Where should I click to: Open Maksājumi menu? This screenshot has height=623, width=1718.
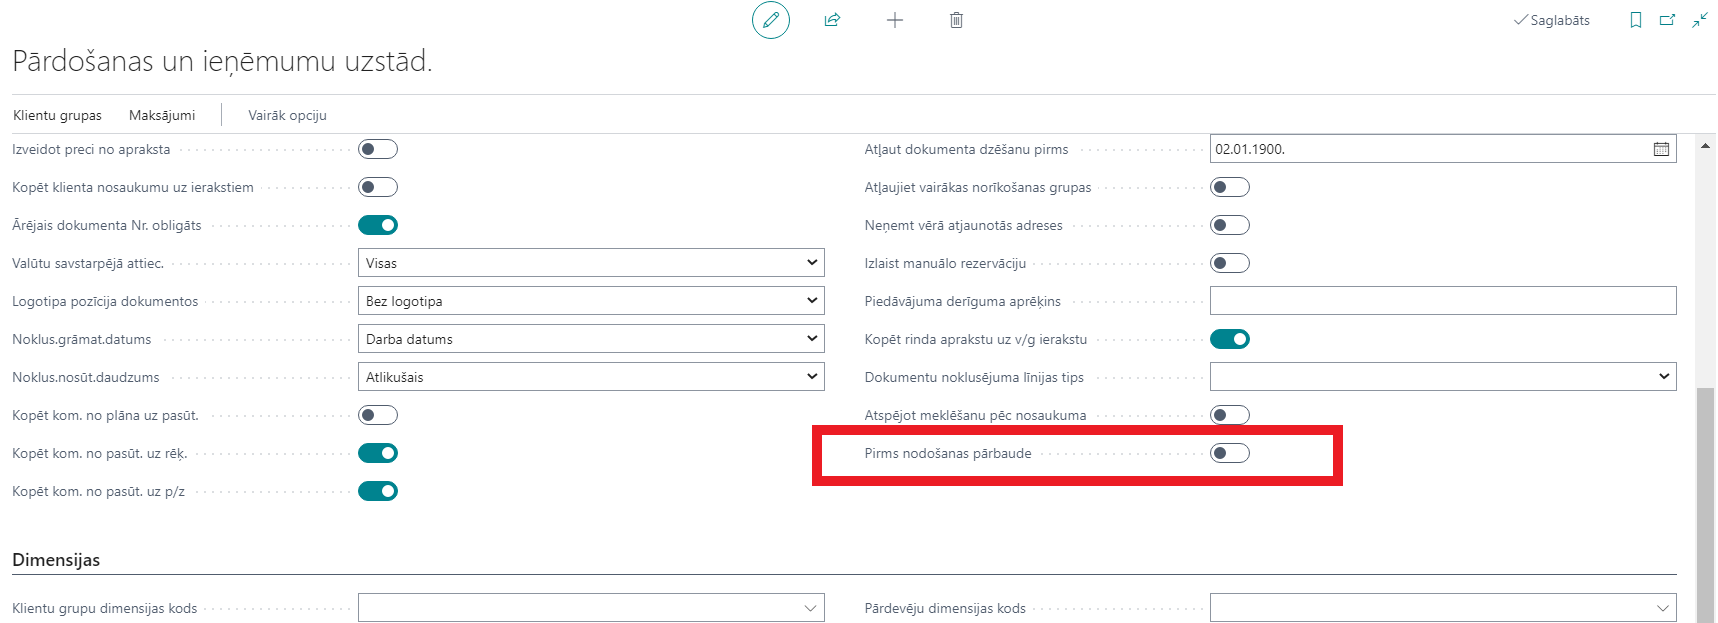click(x=162, y=115)
